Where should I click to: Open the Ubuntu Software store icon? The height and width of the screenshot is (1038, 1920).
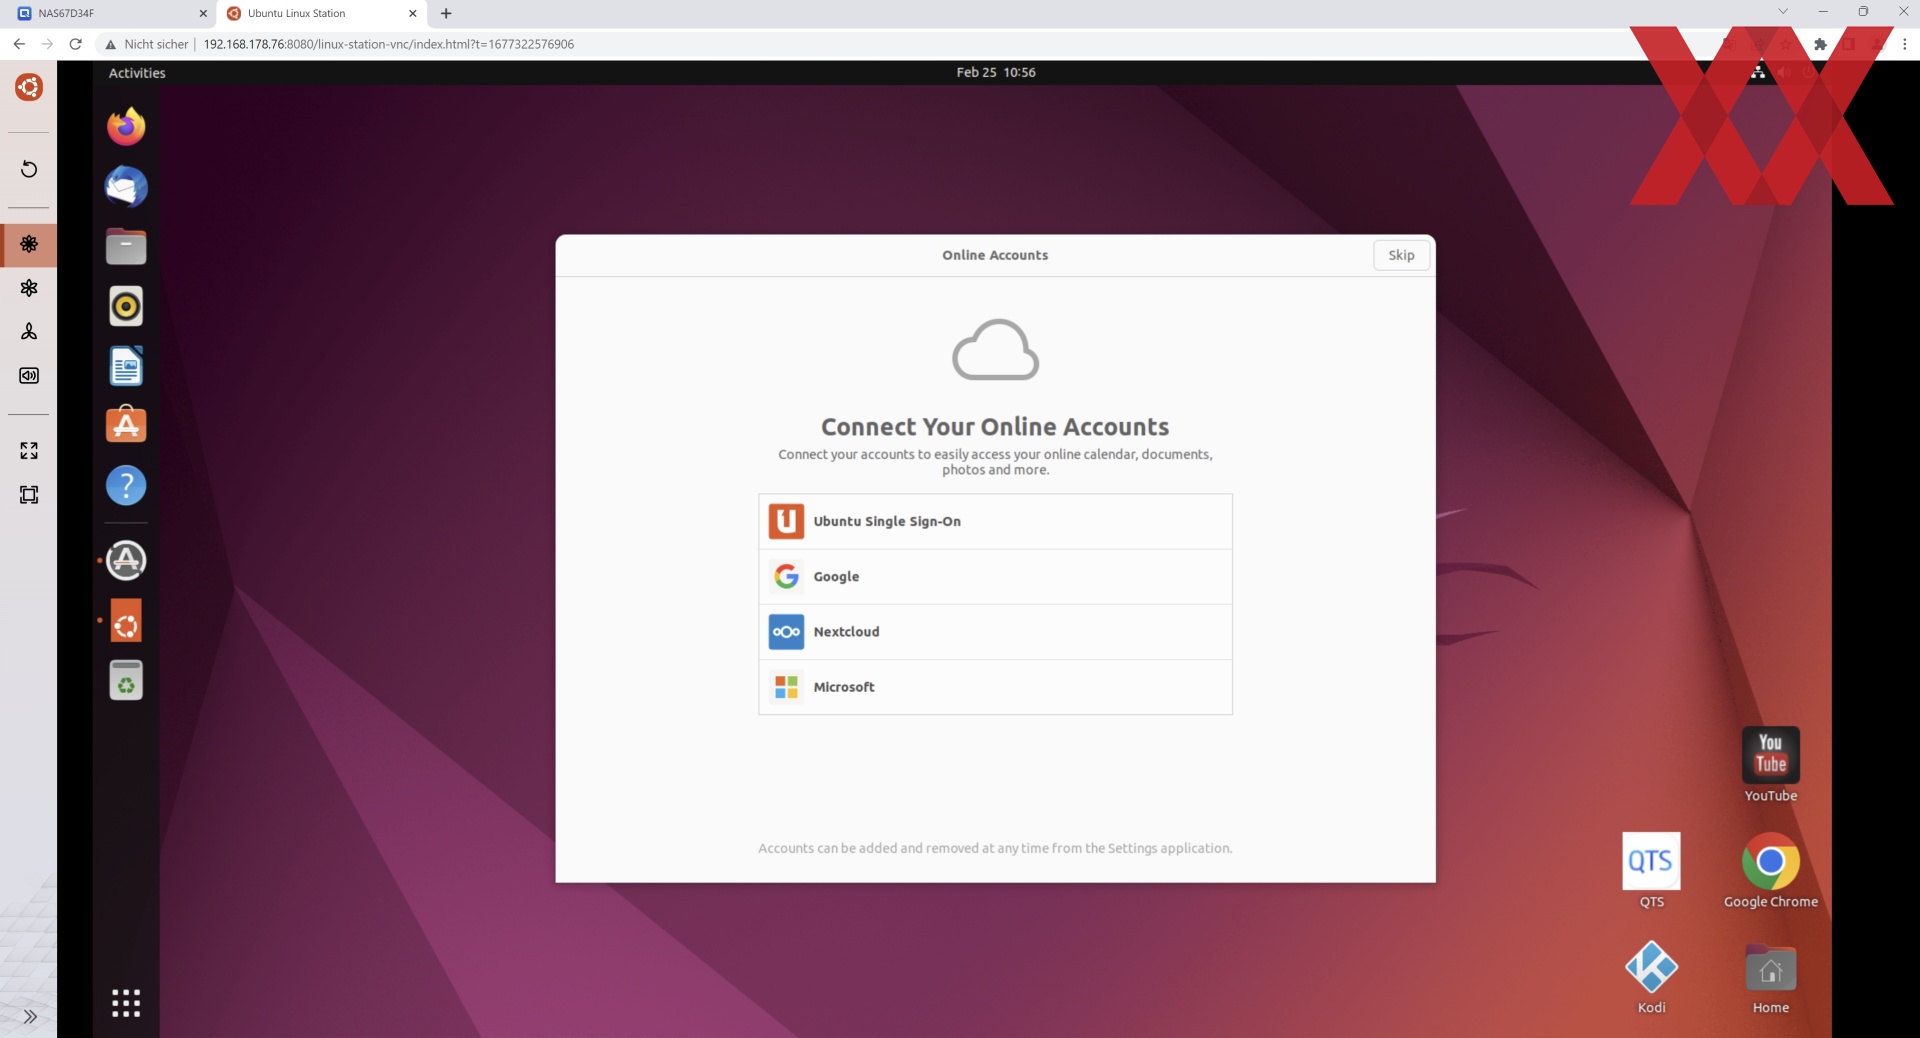coord(126,425)
